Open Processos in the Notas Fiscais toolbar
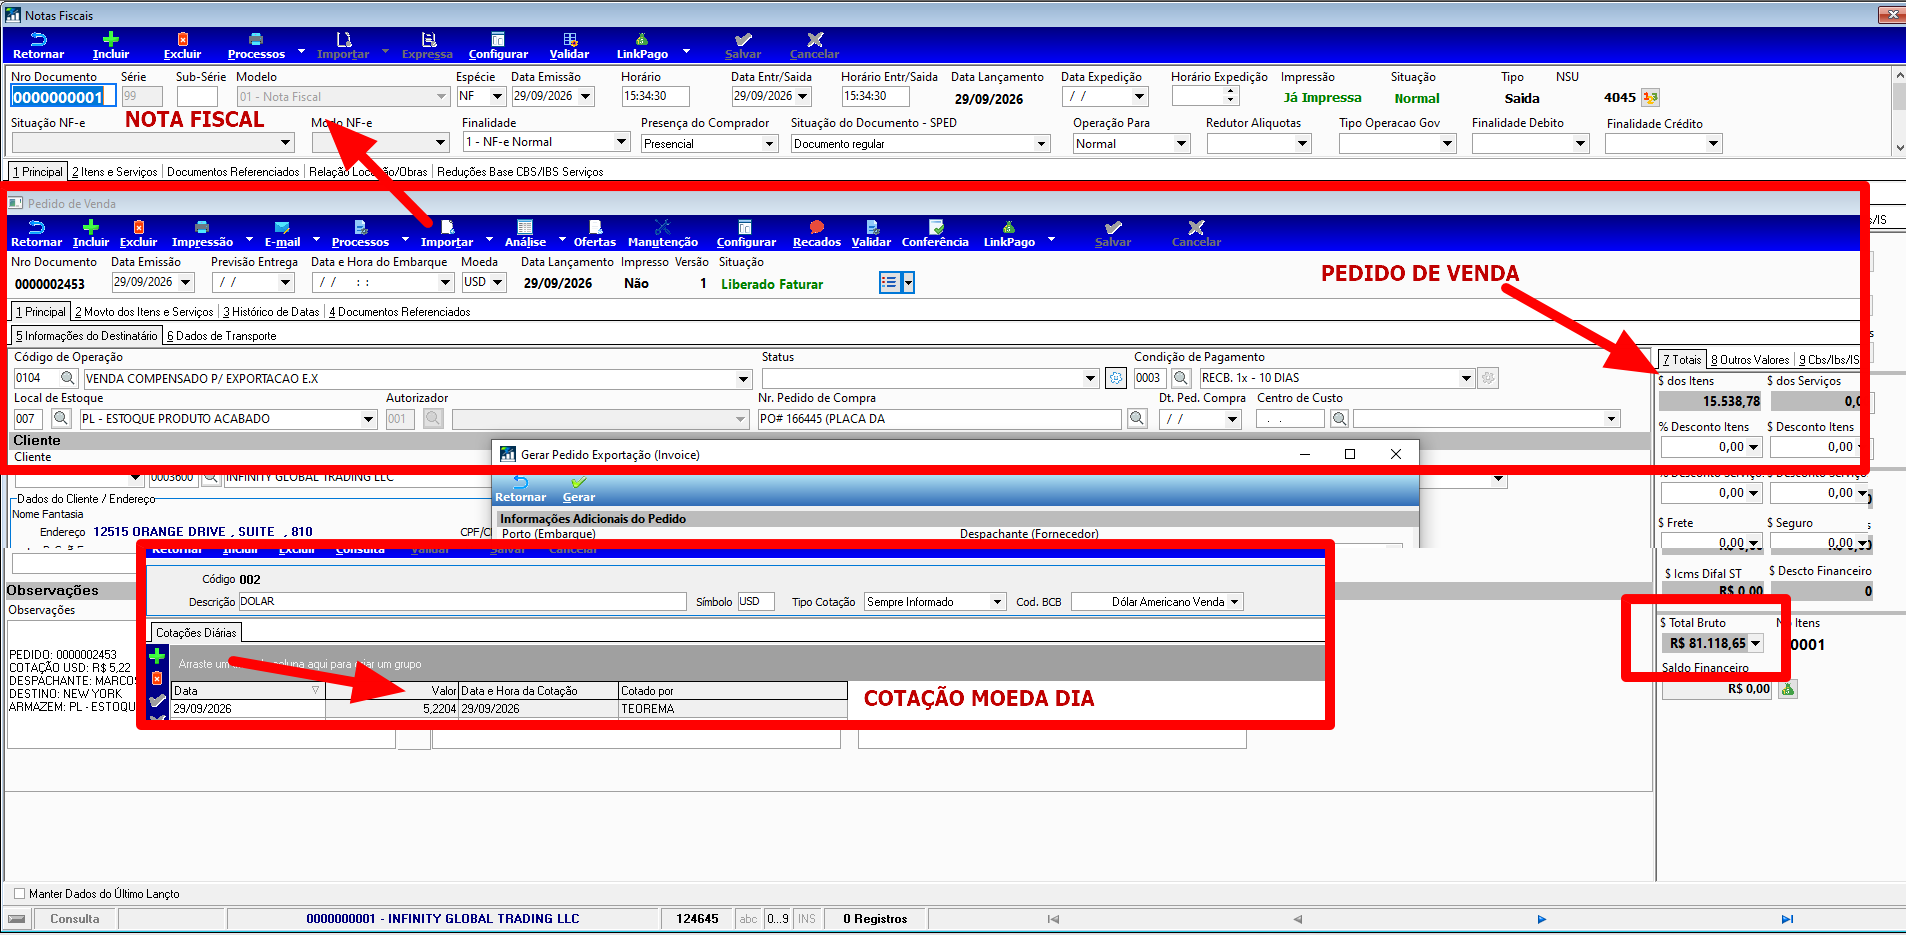Viewport: 1906px width, 936px height. point(256,45)
